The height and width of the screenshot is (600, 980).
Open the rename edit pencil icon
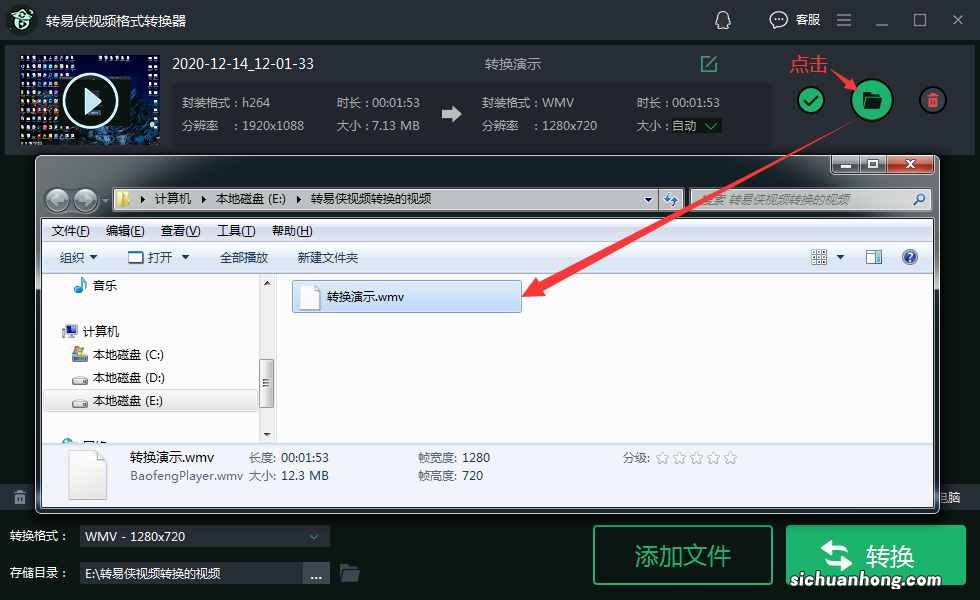[709, 63]
